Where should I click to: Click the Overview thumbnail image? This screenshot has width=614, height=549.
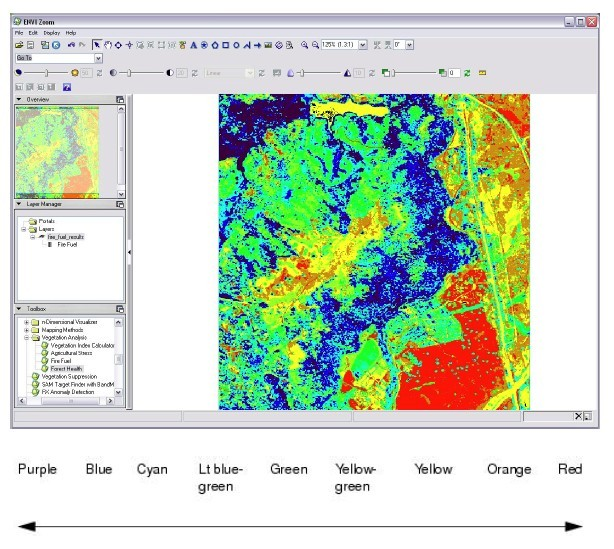tap(57, 152)
